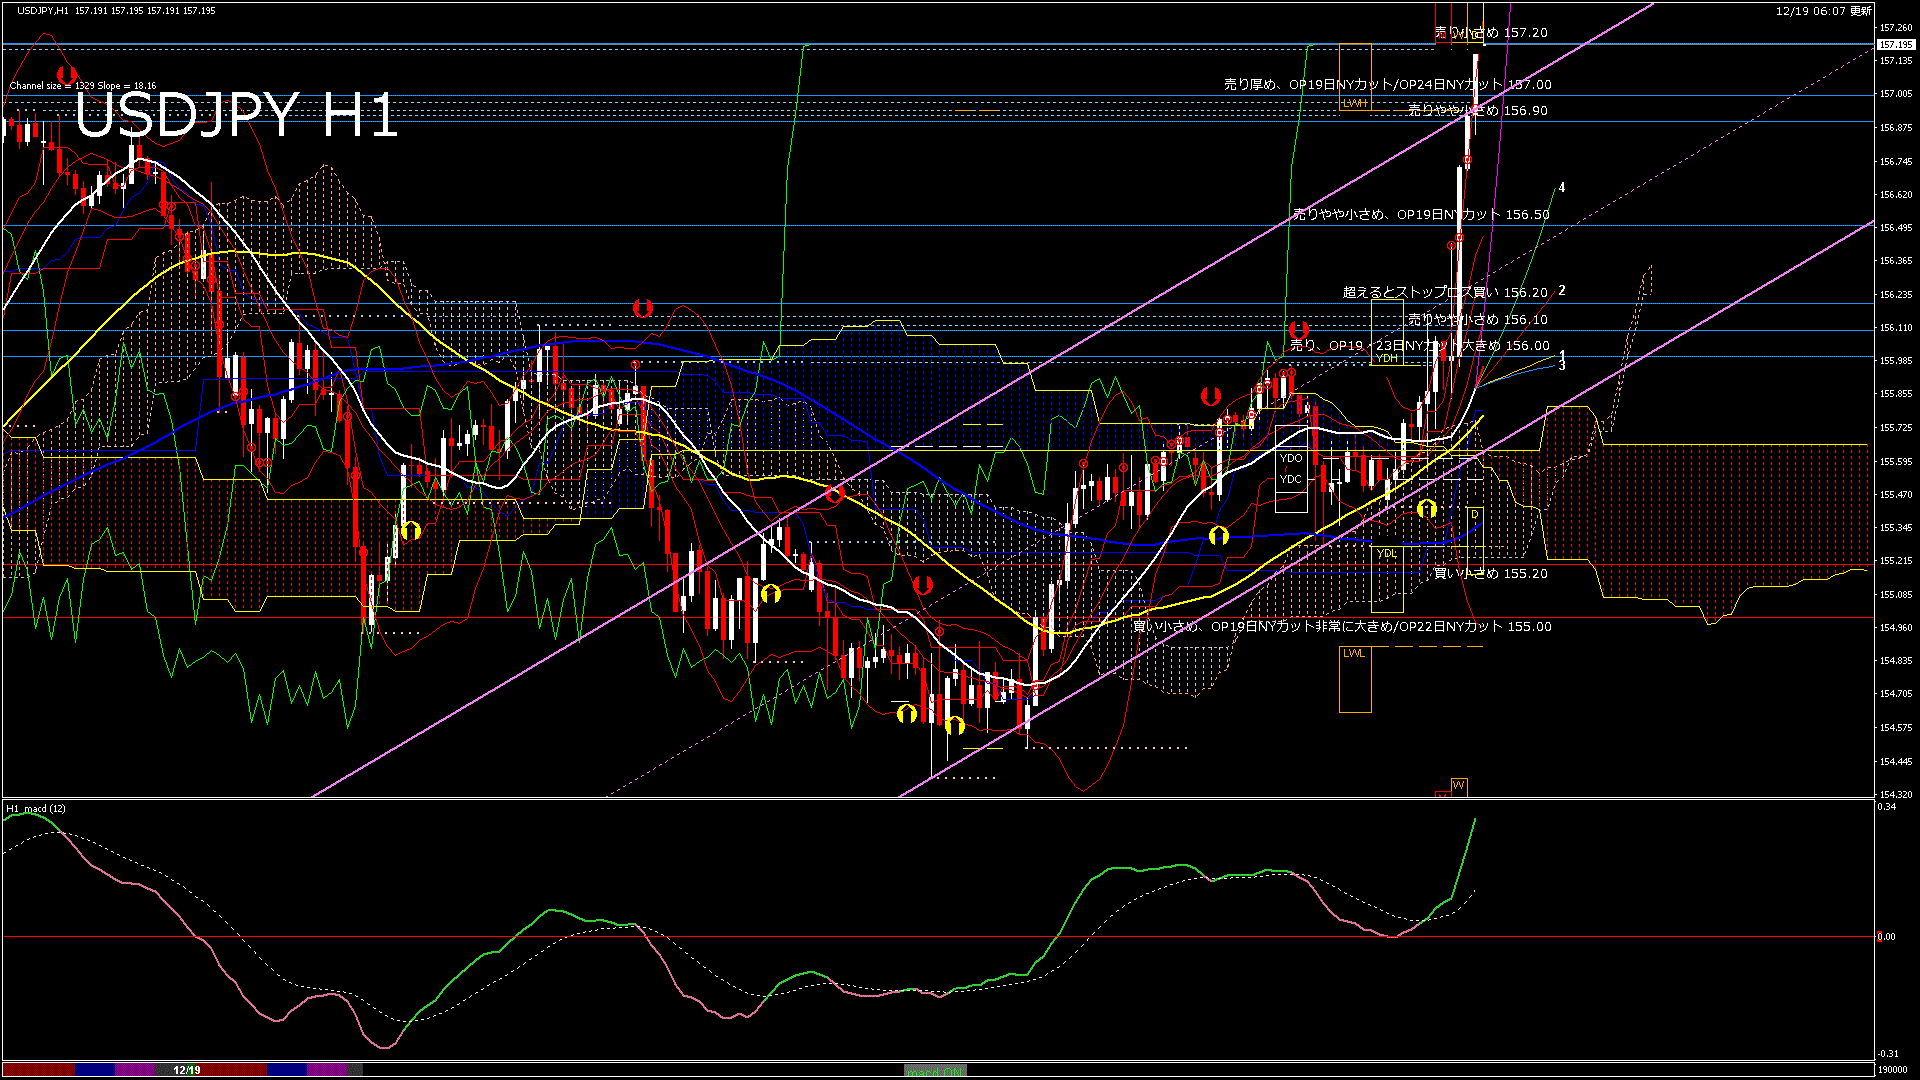Select the red pin marker above the 156.20 annotation
The width and height of the screenshot is (1920, 1080).
click(x=1299, y=330)
